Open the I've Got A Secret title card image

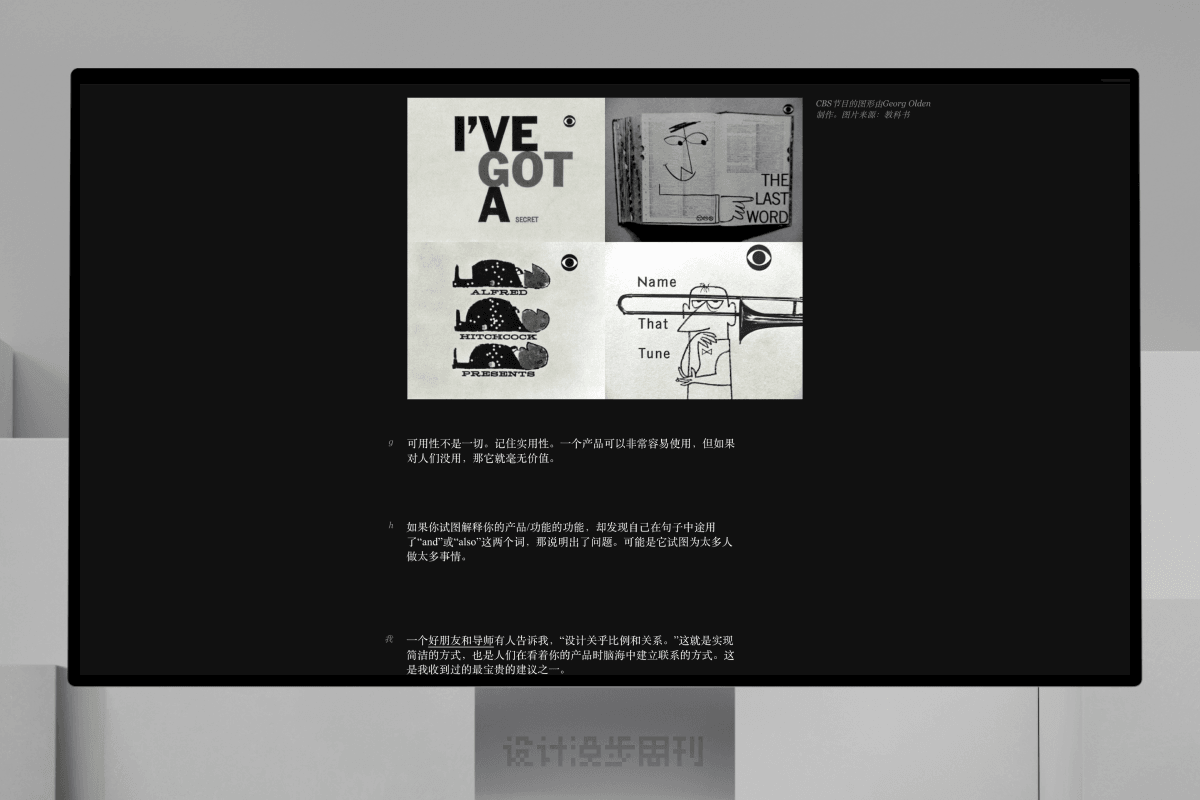click(505, 169)
